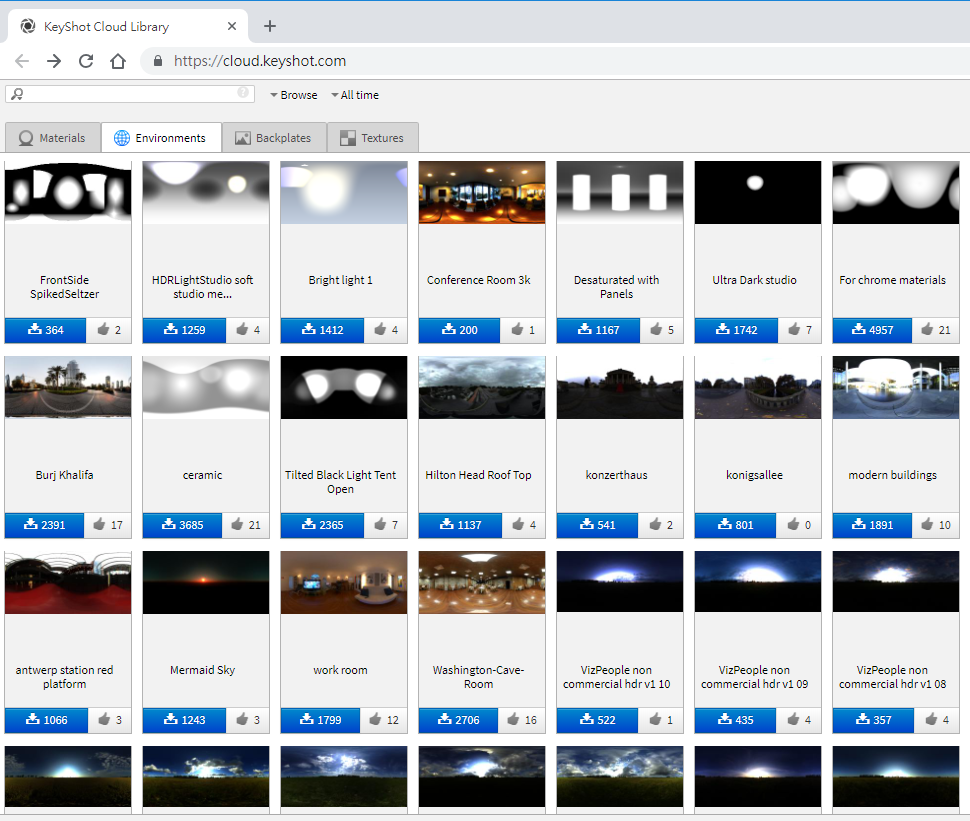Like the konzerthaus environment
Screen dimensions: 970x821
click(661, 525)
